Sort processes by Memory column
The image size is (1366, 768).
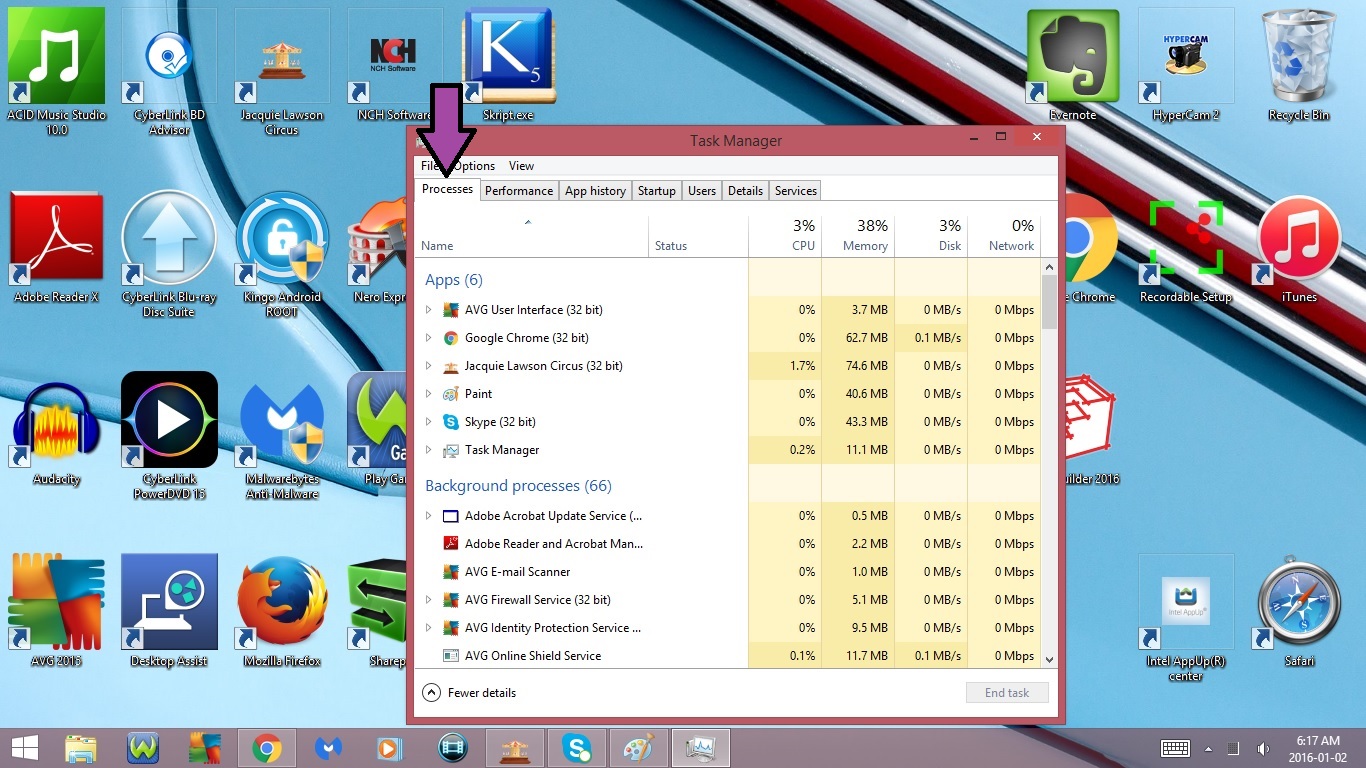coord(858,236)
